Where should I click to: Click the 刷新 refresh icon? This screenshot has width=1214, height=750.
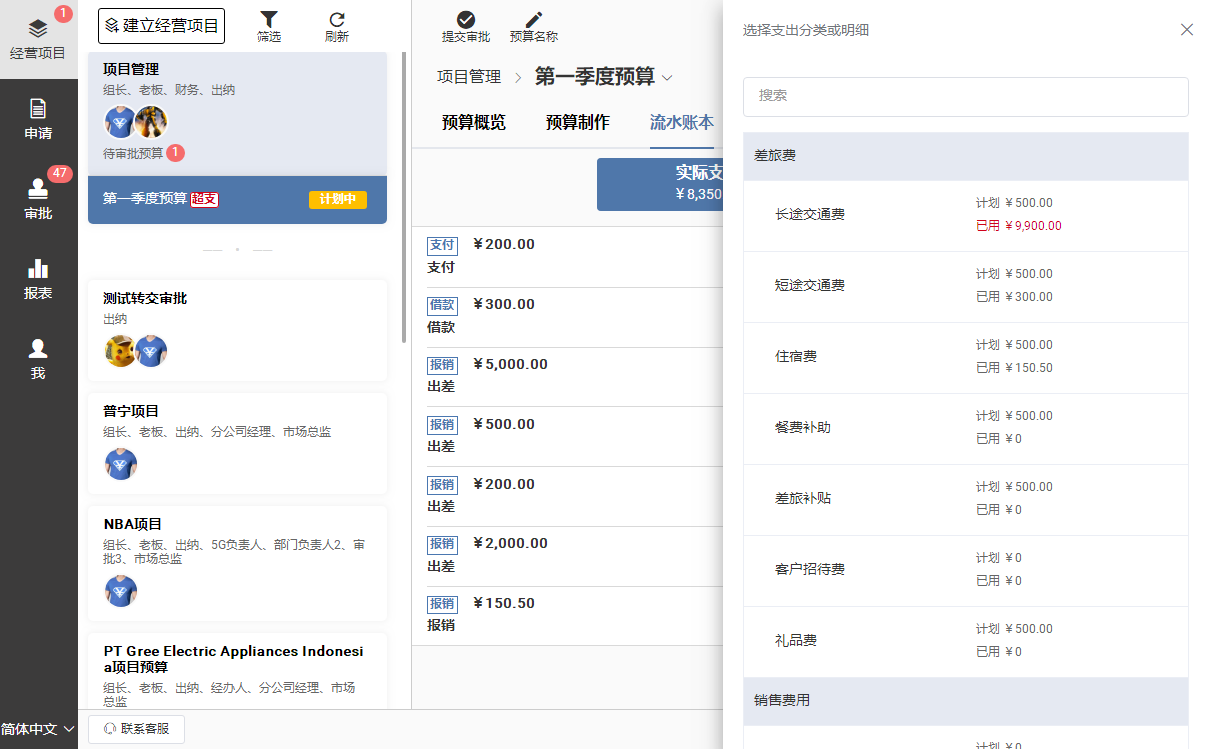click(337, 20)
